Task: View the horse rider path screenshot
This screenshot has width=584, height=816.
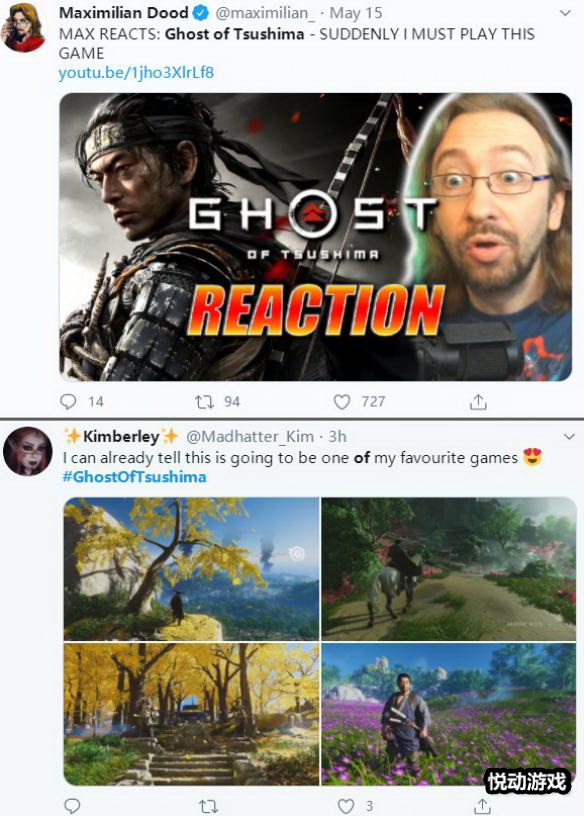Action: [449, 569]
